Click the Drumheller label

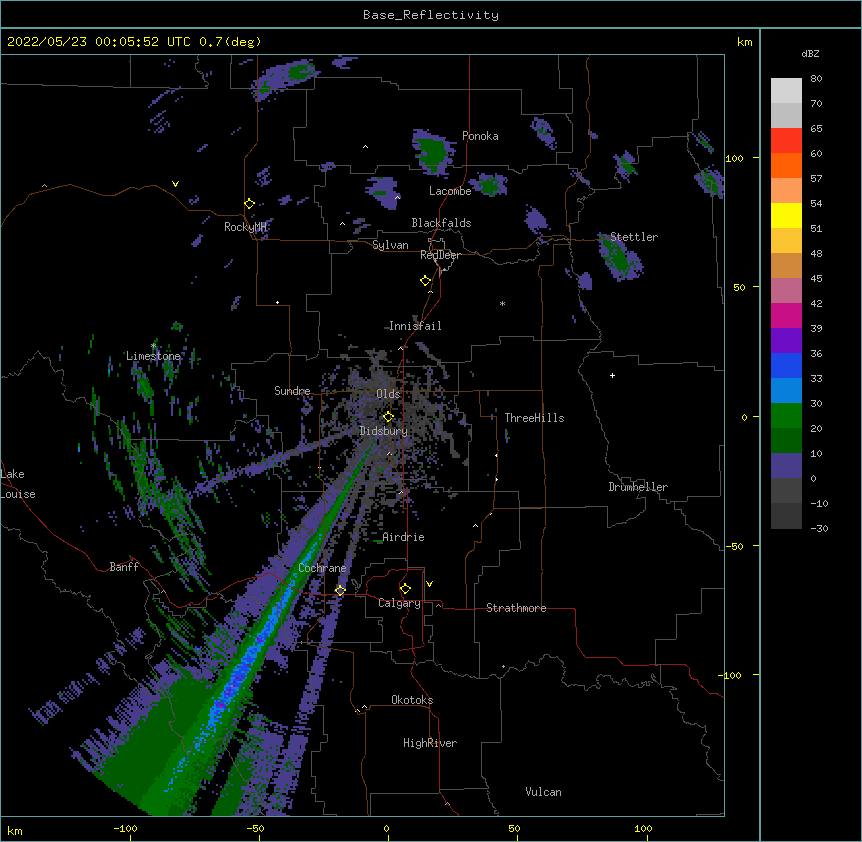click(638, 487)
